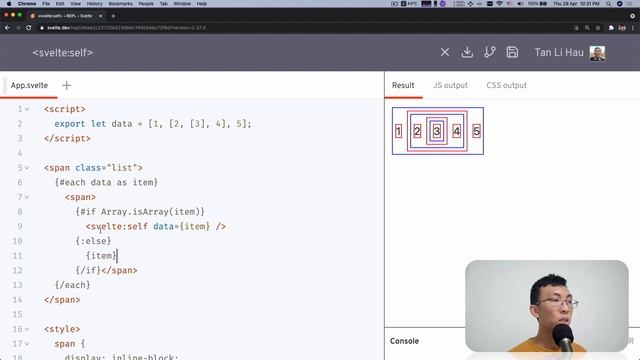This screenshot has width=640, height=360.
Task: Download the REPL project as zip
Action: tap(467, 52)
